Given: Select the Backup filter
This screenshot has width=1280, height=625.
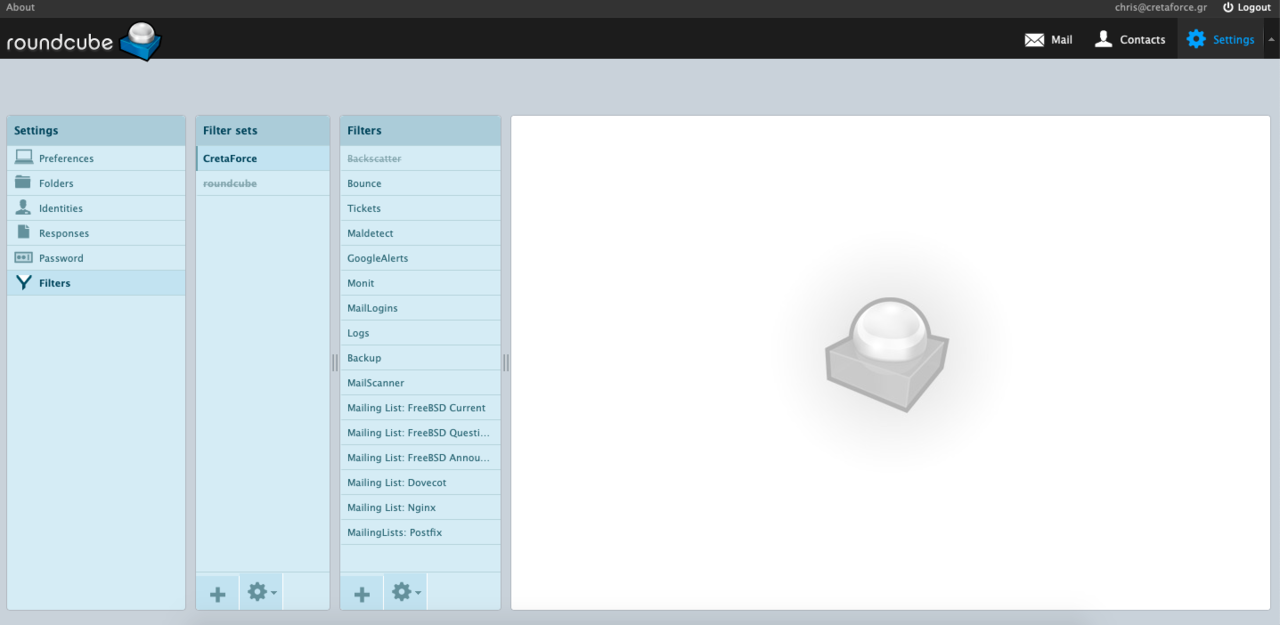Looking at the screenshot, I should (x=420, y=358).
